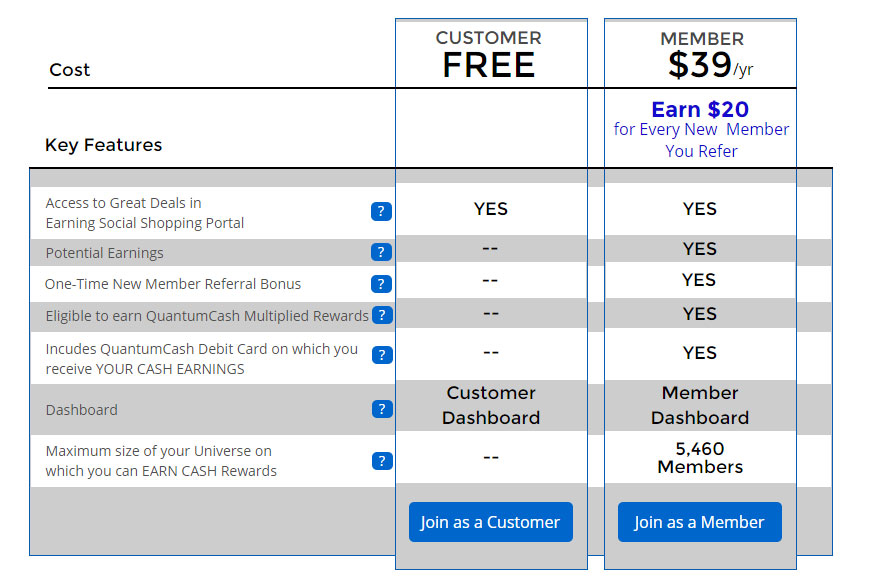Click the Potential Earnings feature label
This screenshot has width=870, height=587.
point(104,253)
